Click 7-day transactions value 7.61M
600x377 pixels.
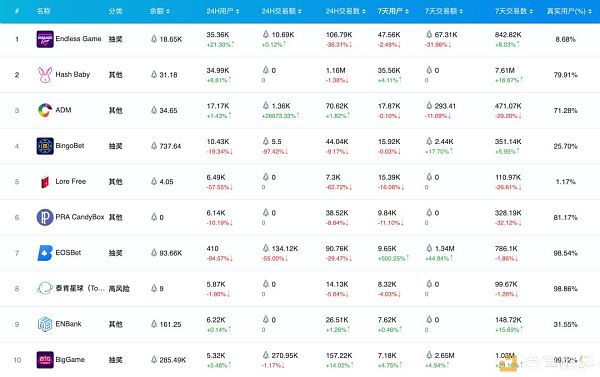coord(504,70)
